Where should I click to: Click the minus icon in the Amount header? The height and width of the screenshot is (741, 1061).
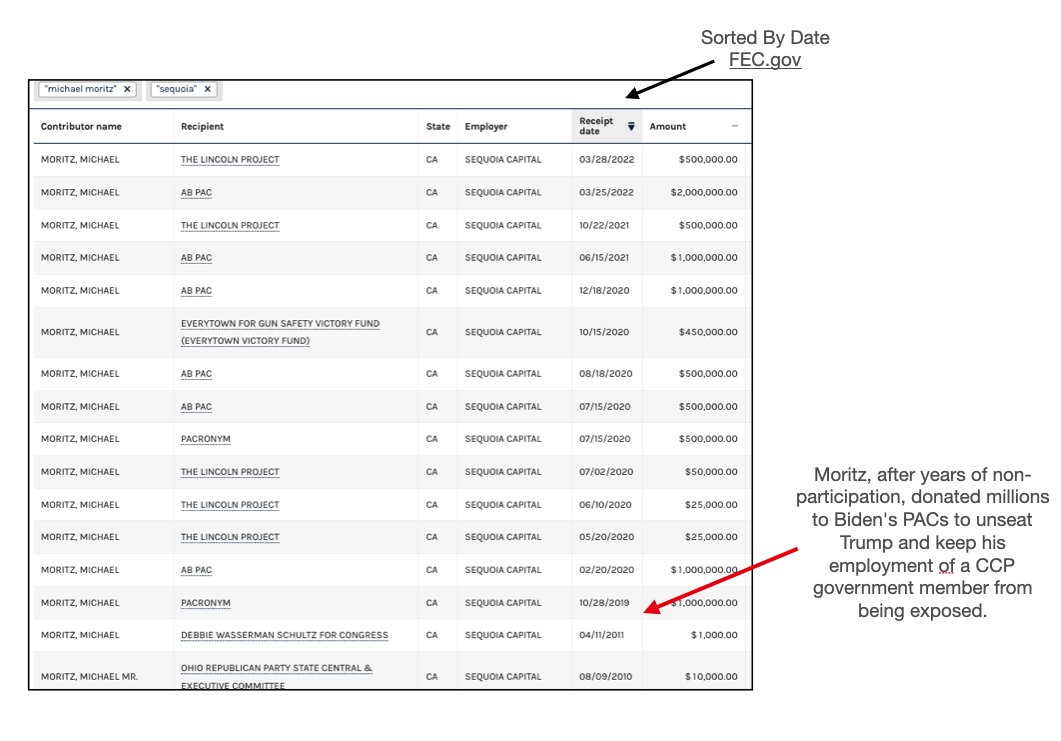(x=735, y=127)
